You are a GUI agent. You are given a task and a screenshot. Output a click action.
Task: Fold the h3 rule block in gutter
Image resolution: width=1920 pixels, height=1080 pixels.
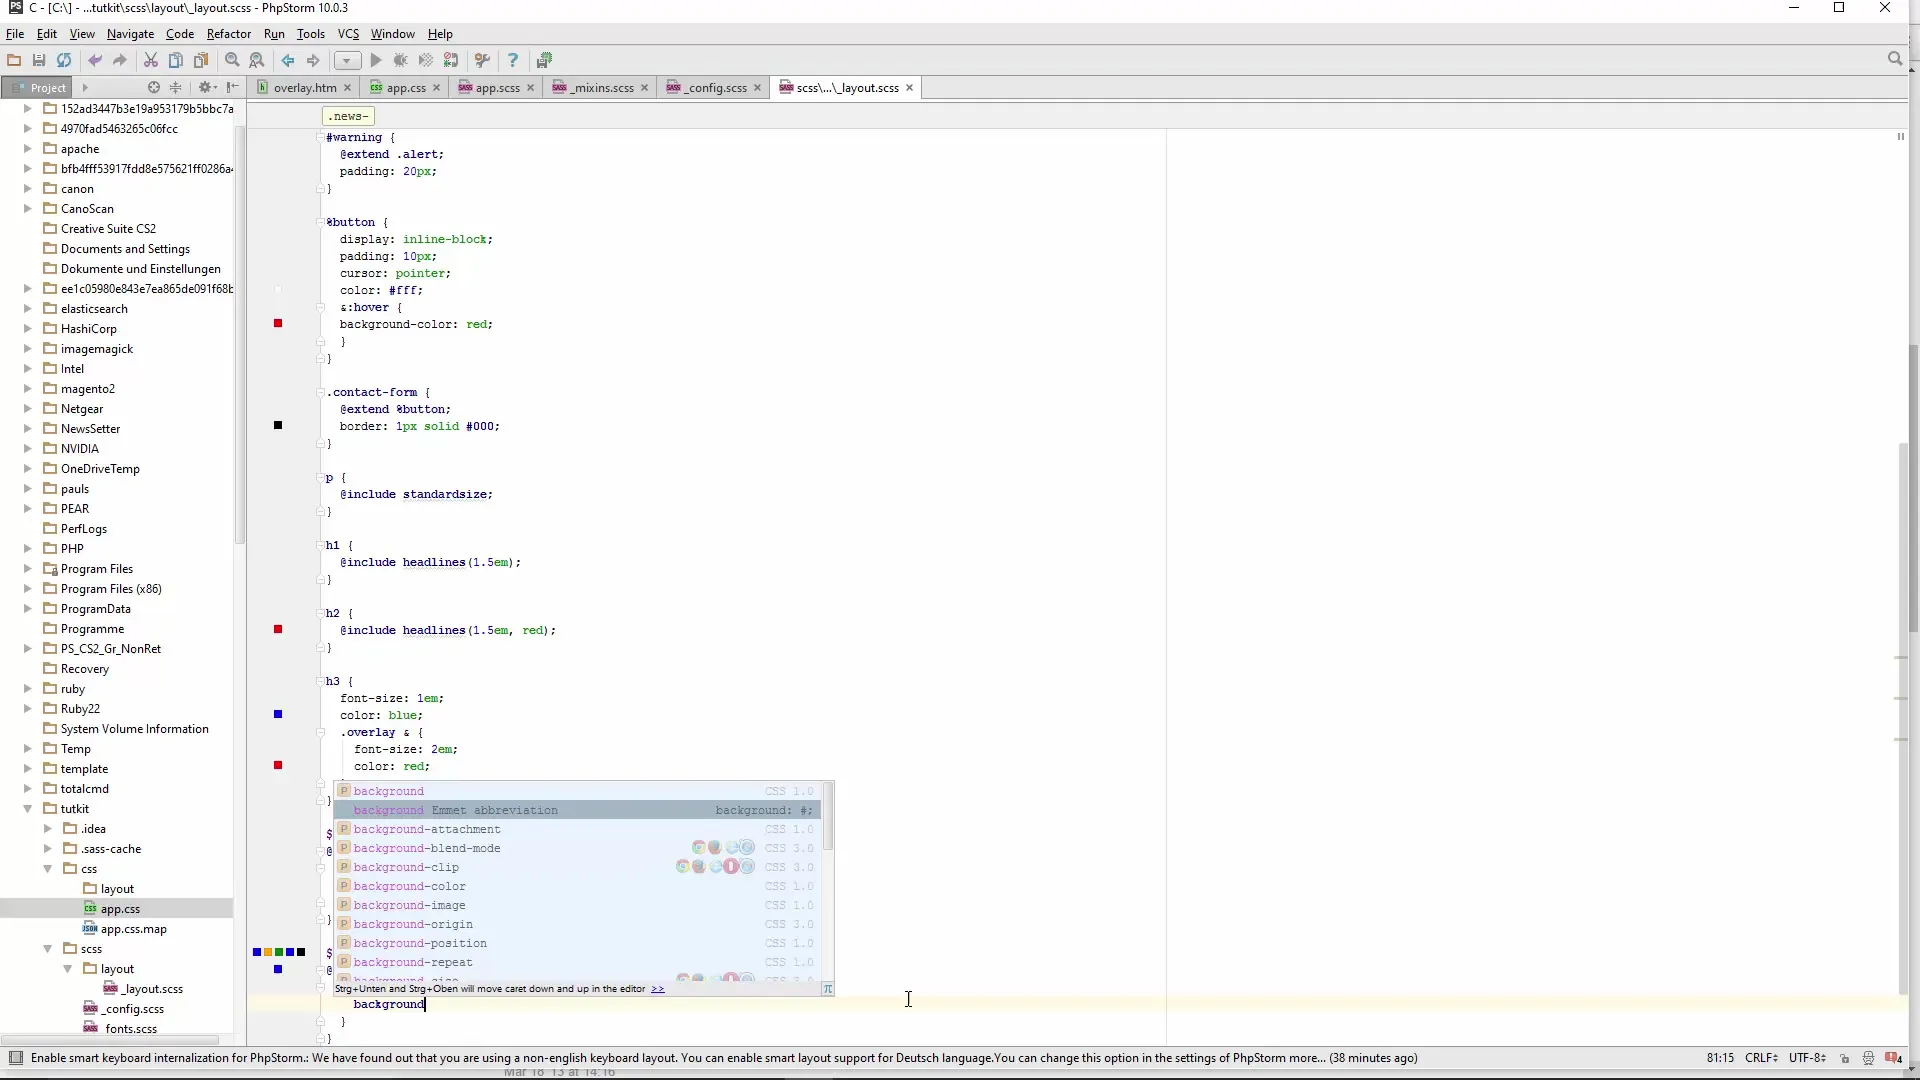point(321,681)
